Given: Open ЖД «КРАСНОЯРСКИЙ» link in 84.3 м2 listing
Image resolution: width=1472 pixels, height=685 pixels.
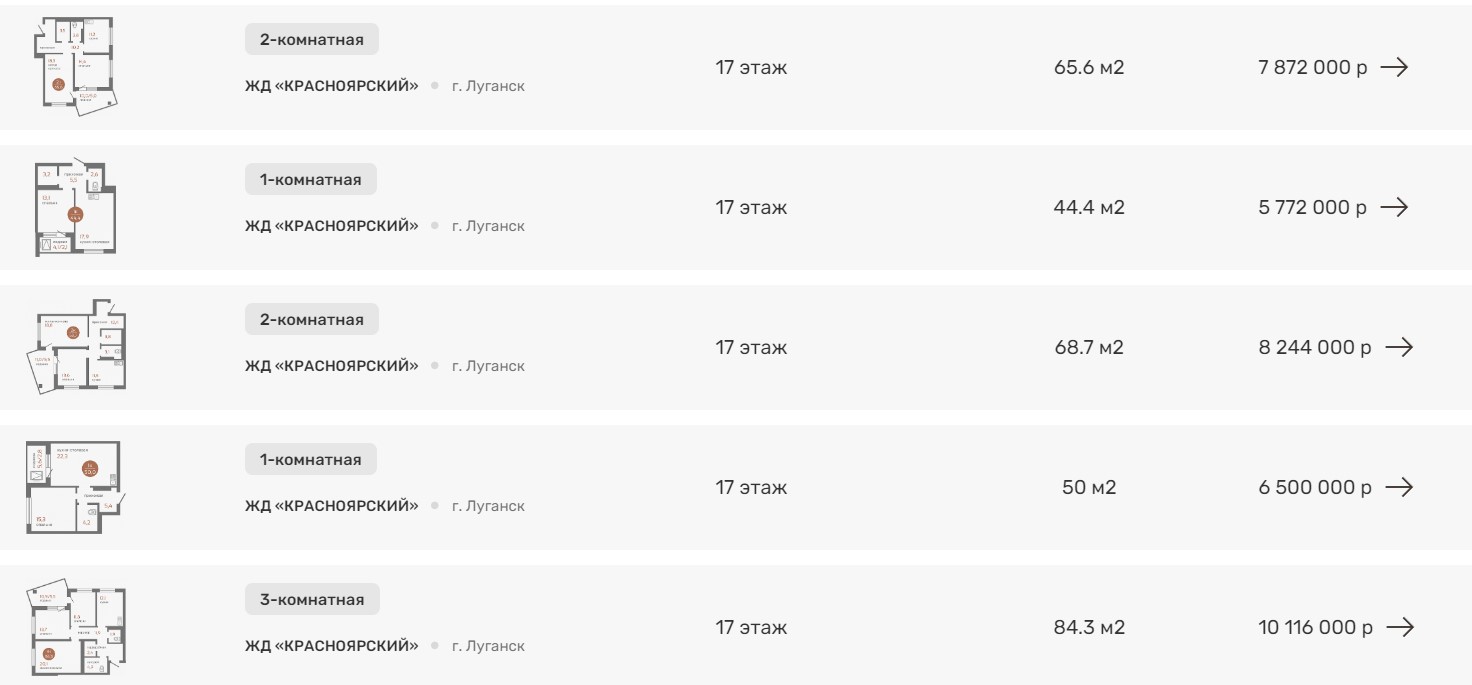Looking at the screenshot, I should pos(332,646).
